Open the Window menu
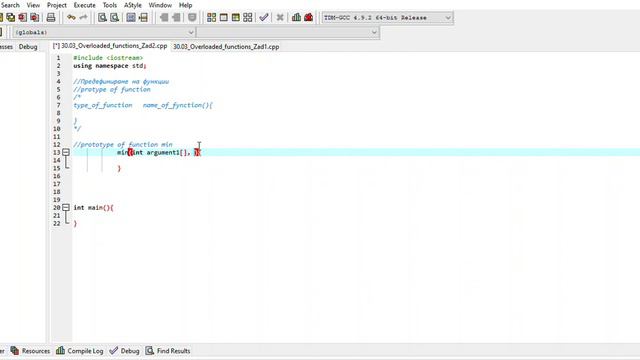Screen dimensions: 640x360 pyautogui.click(x=160, y=5)
